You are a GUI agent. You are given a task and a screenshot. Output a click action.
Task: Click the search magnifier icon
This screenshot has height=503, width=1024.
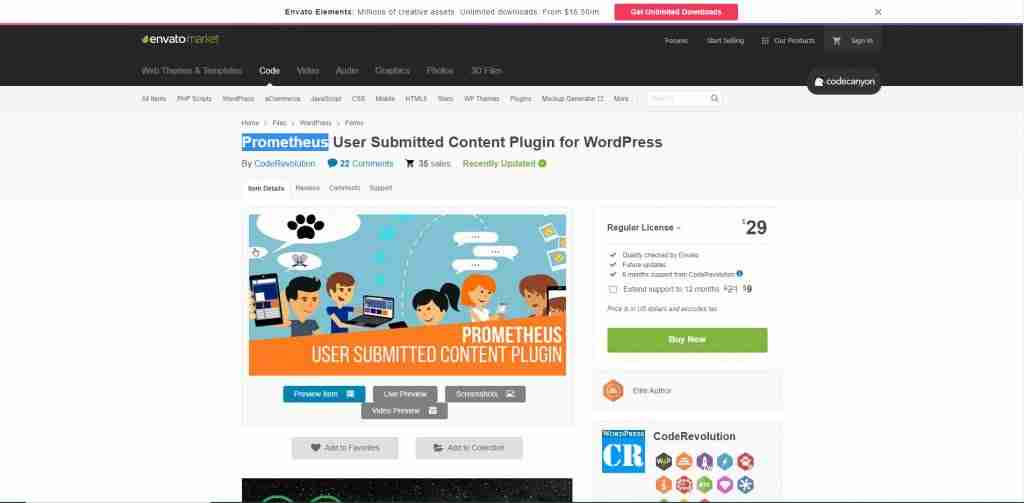pos(714,99)
